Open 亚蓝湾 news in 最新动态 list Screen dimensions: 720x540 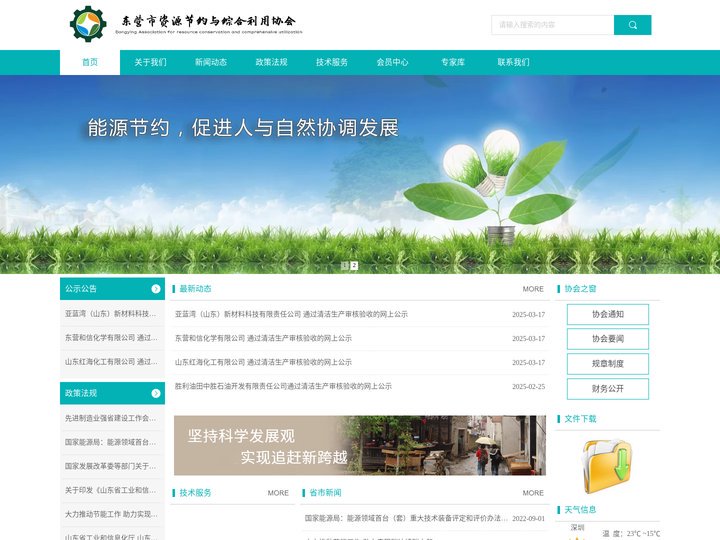coord(291,314)
